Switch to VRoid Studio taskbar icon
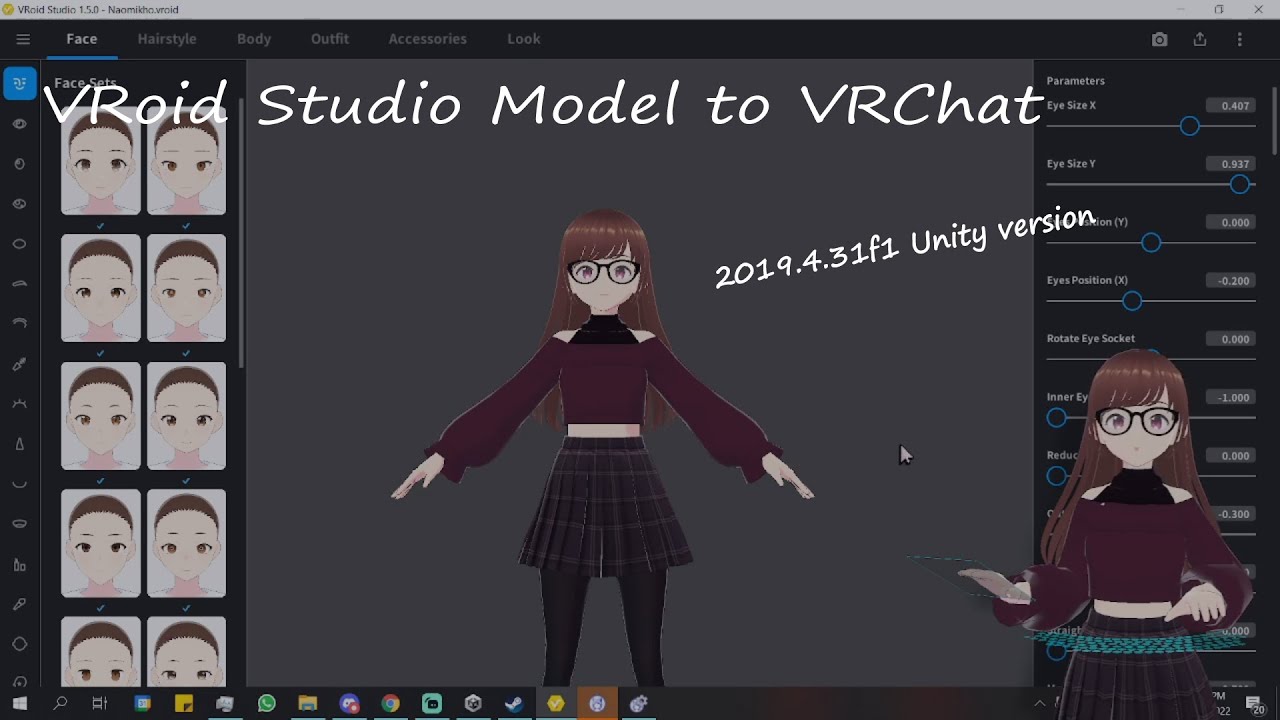This screenshot has width=1280, height=720. [x=556, y=704]
